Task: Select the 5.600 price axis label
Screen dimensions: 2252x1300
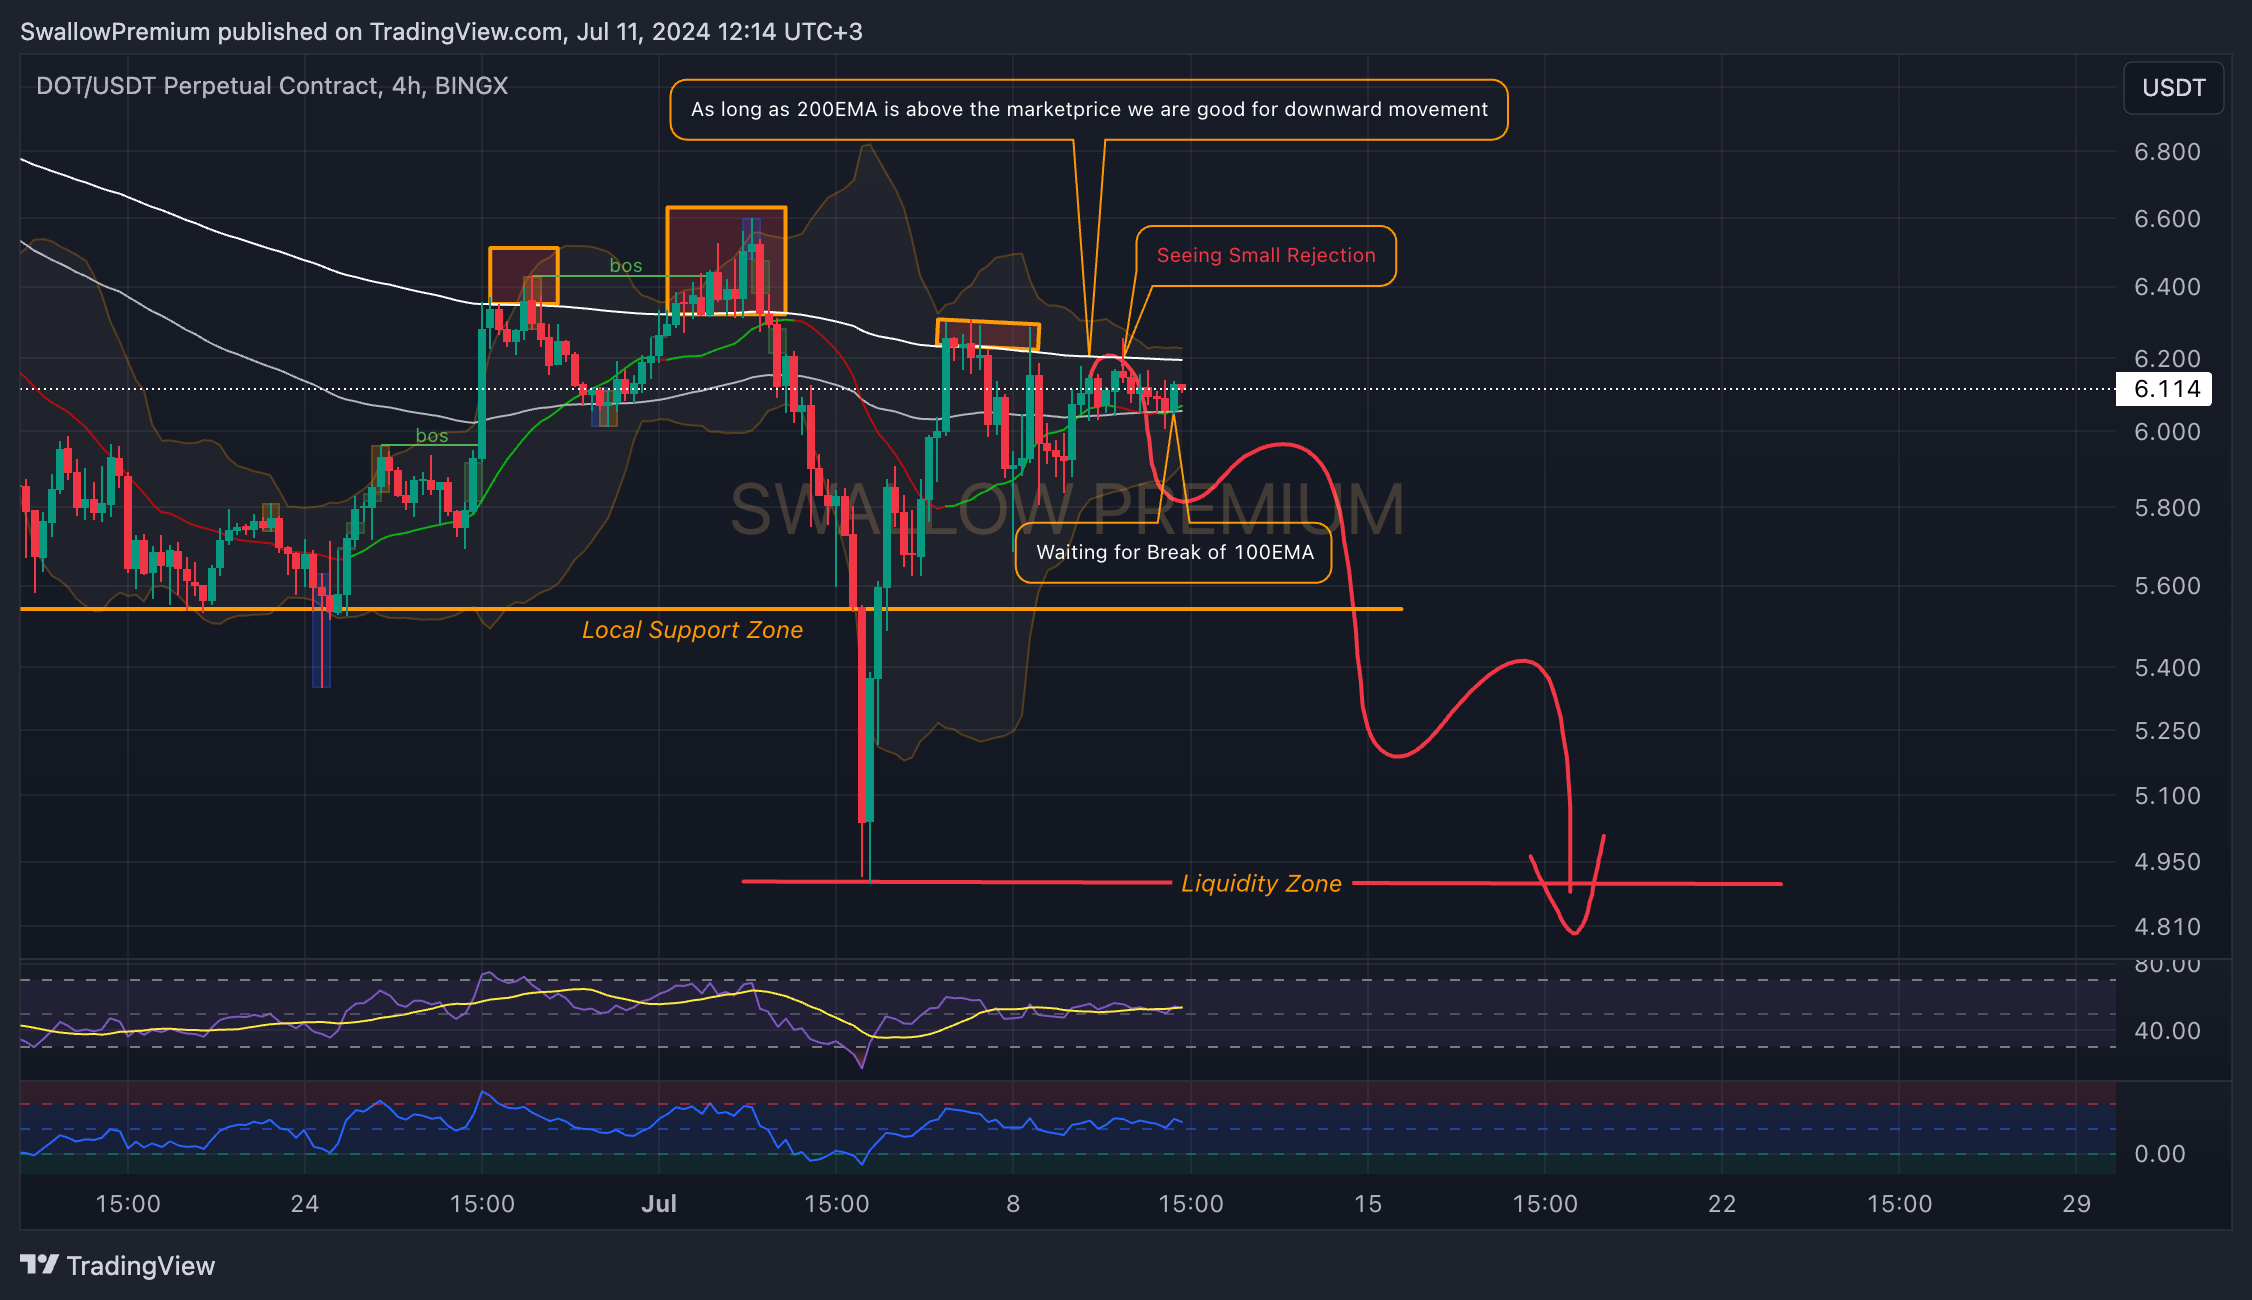Action: 2167,586
